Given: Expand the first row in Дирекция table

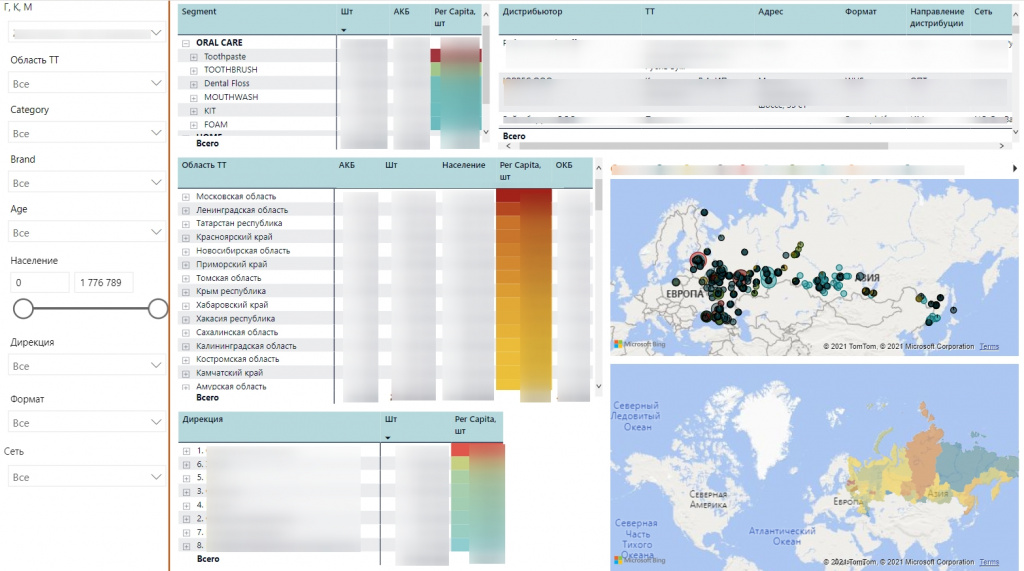Looking at the screenshot, I should 186,451.
